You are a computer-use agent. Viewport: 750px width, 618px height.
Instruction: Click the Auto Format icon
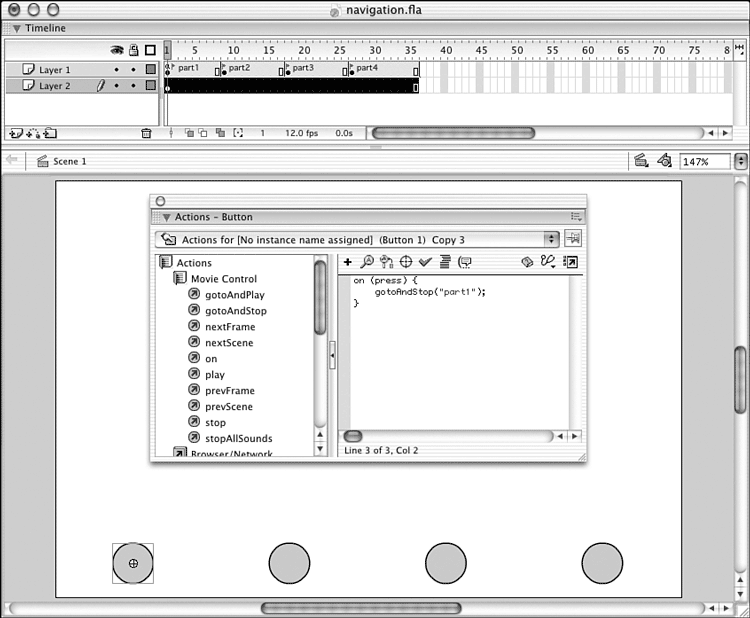[x=445, y=262]
